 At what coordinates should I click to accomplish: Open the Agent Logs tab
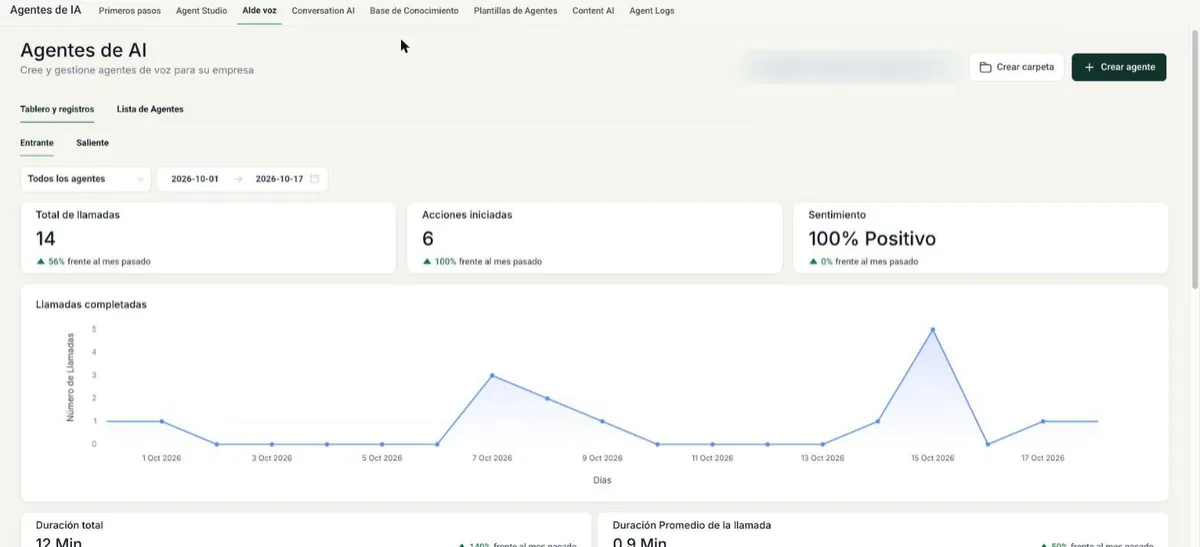click(x=652, y=11)
